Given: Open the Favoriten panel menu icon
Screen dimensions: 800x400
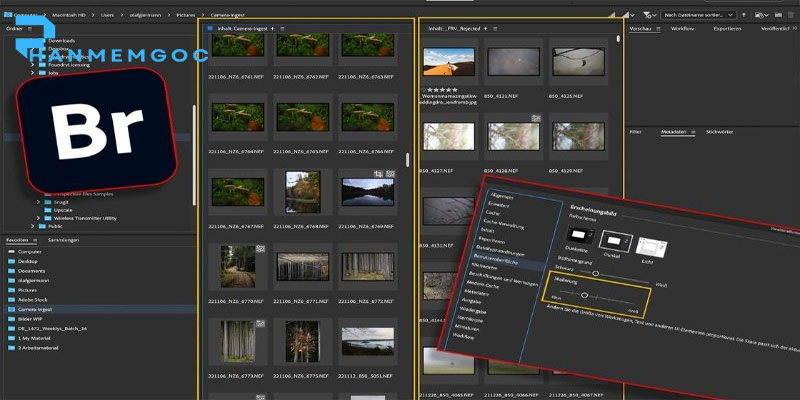Looking at the screenshot, I should [35, 240].
